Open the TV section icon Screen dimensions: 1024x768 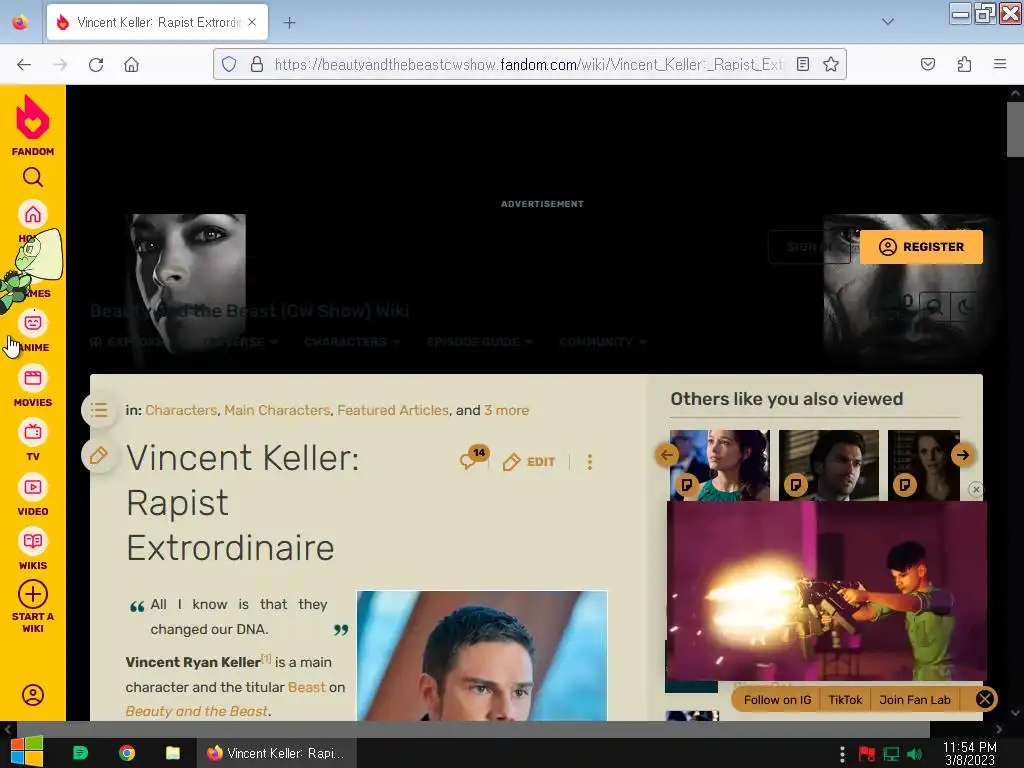tap(33, 432)
